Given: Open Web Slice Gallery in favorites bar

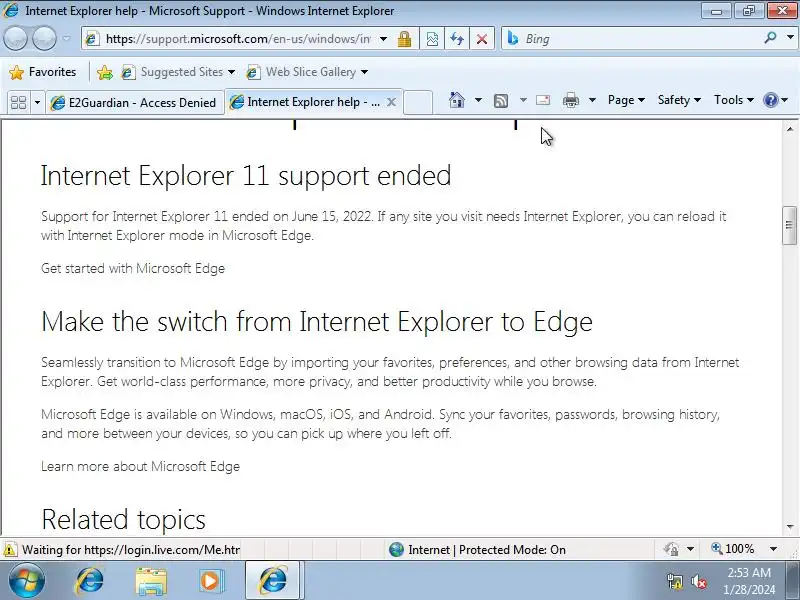Looking at the screenshot, I should (307, 72).
